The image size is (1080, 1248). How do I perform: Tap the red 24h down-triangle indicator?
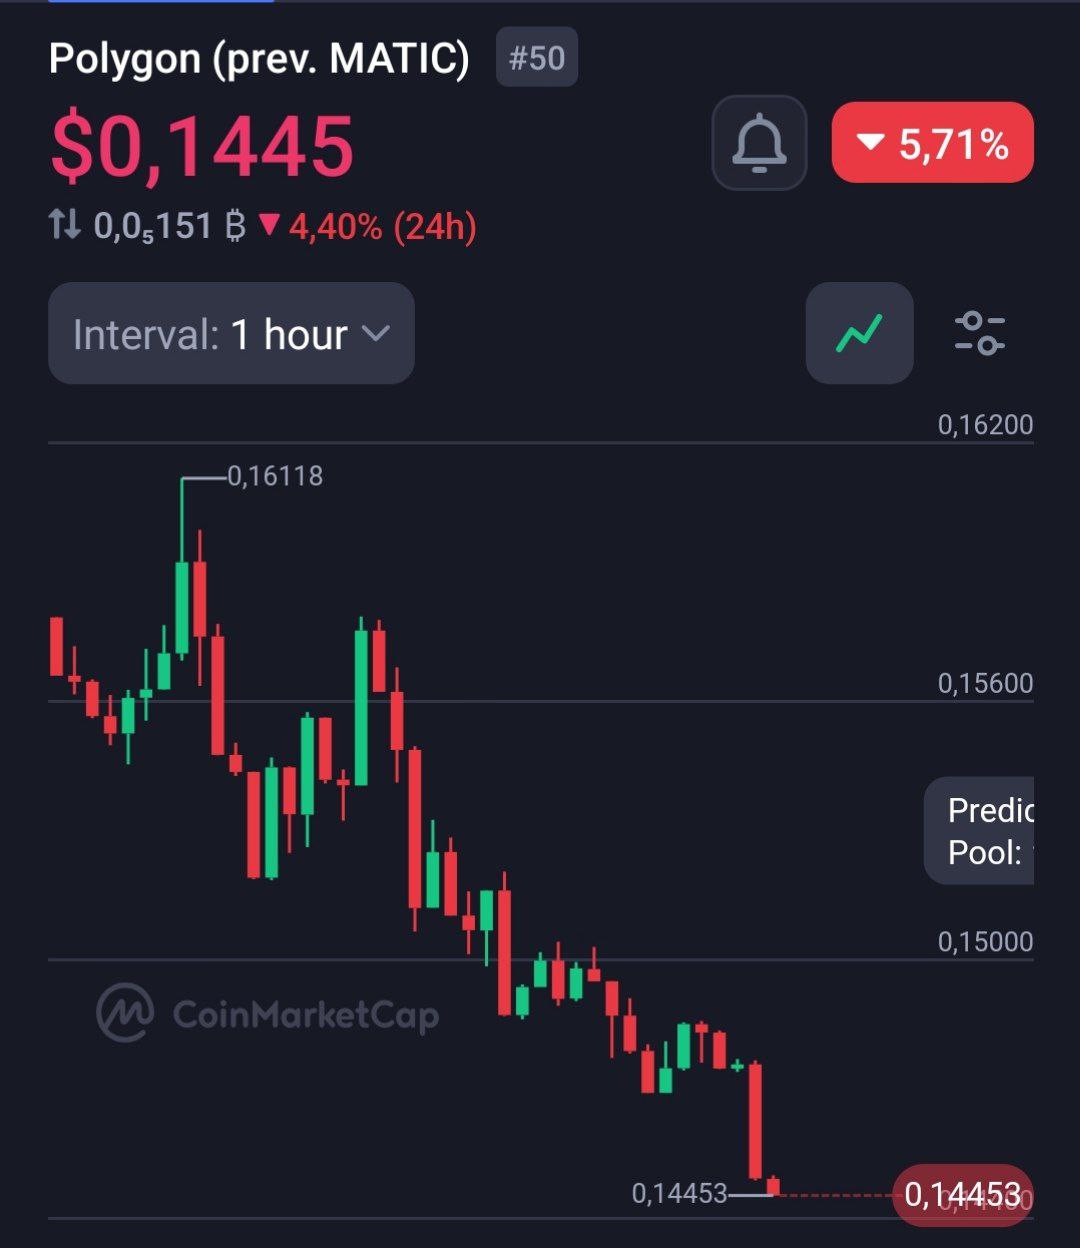[269, 226]
